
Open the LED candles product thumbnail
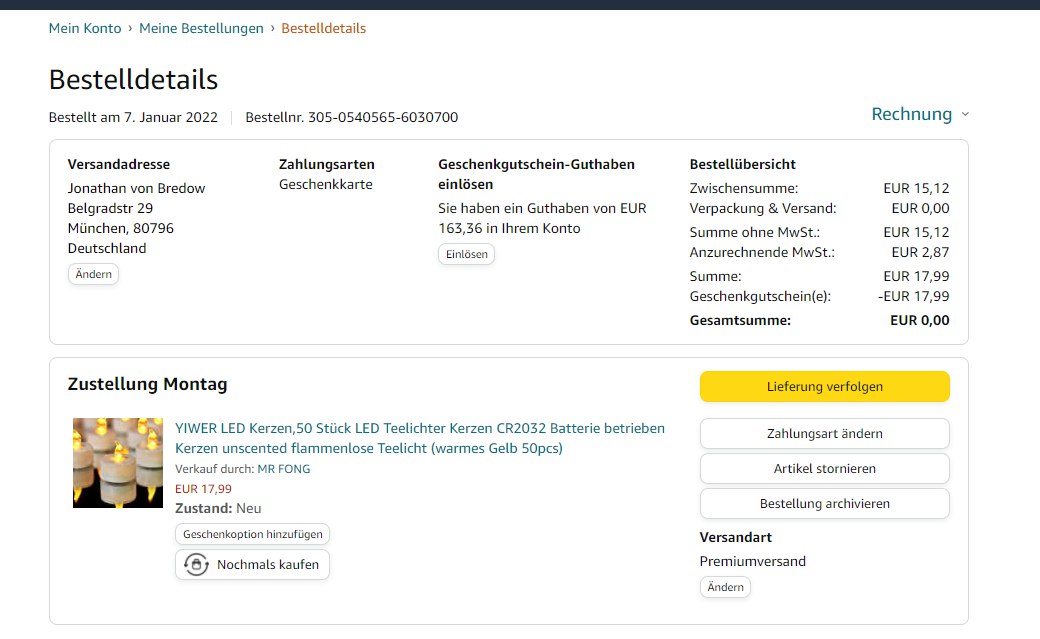click(x=118, y=462)
